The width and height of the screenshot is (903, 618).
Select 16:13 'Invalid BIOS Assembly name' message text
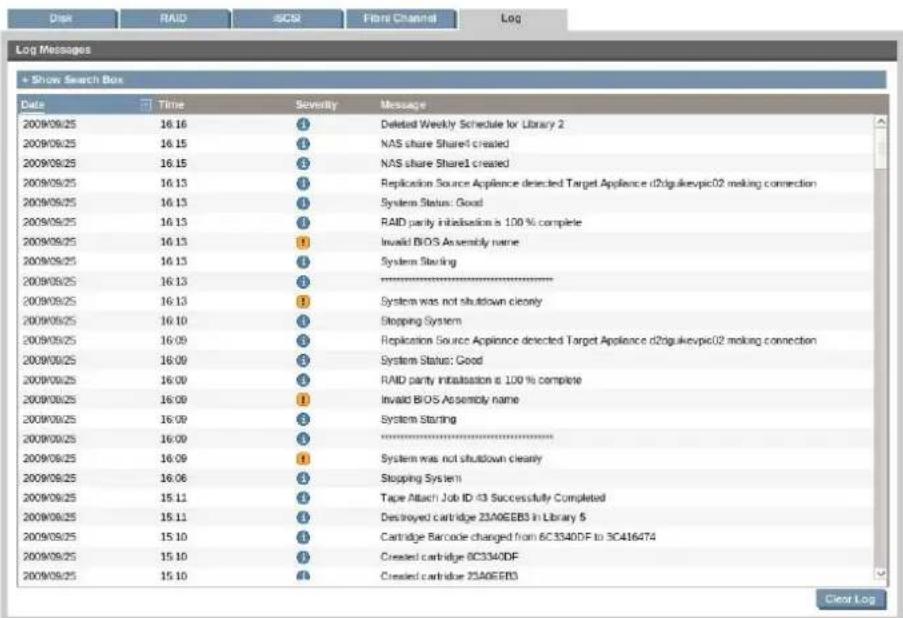(x=450, y=242)
